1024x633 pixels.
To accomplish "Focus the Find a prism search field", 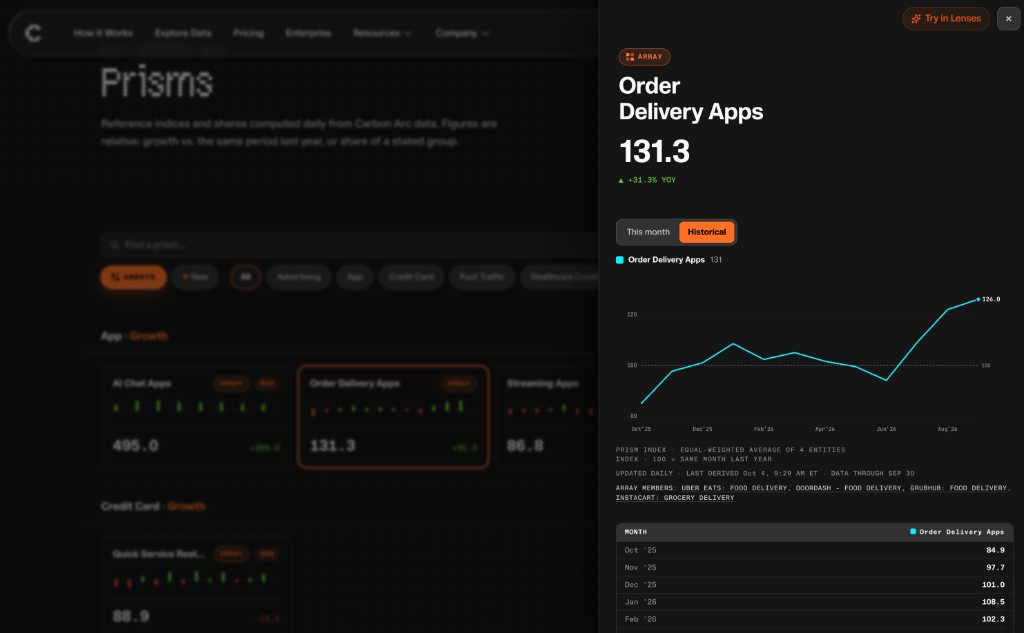I will point(349,245).
